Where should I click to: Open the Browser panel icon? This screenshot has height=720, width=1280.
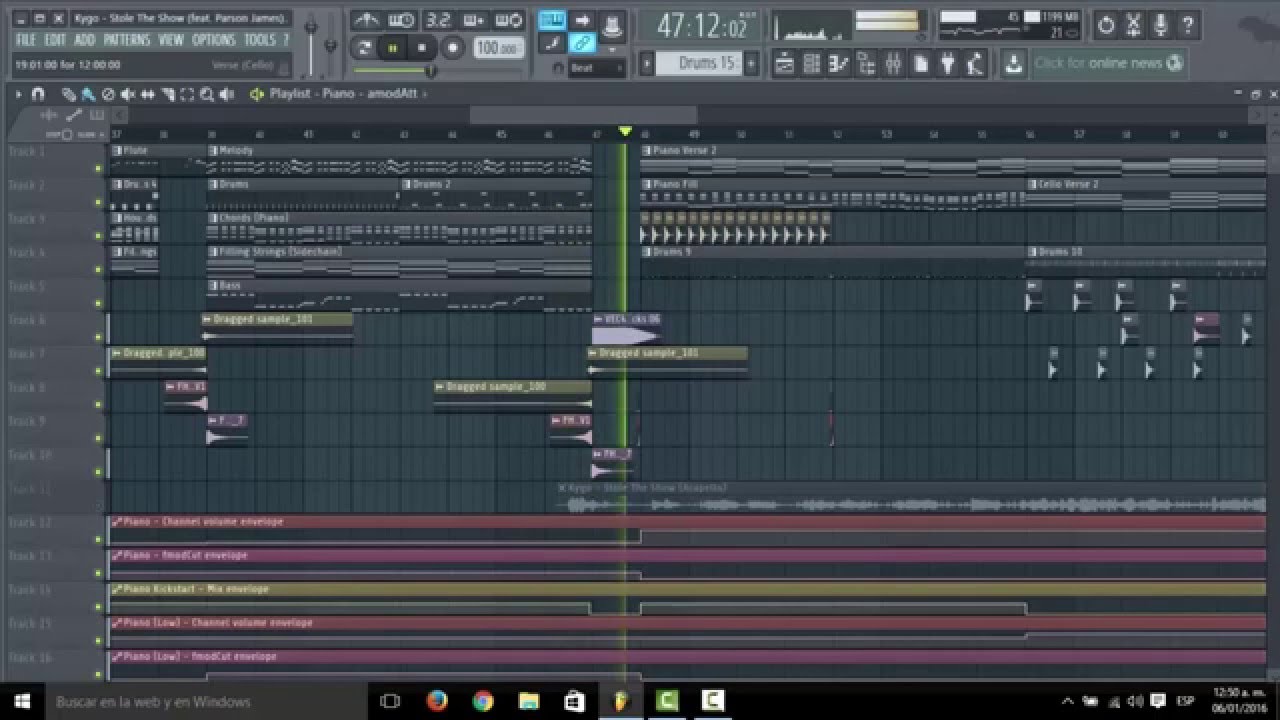(866, 63)
